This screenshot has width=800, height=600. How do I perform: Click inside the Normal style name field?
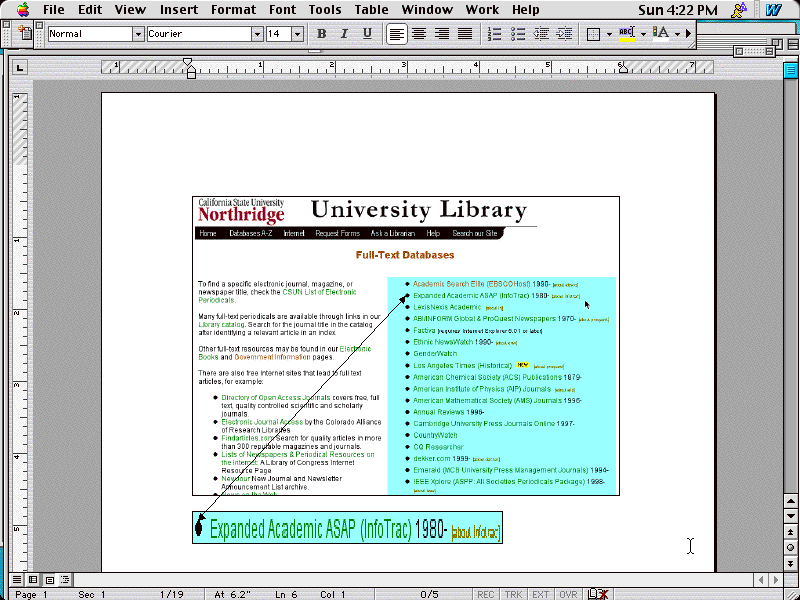(90, 34)
